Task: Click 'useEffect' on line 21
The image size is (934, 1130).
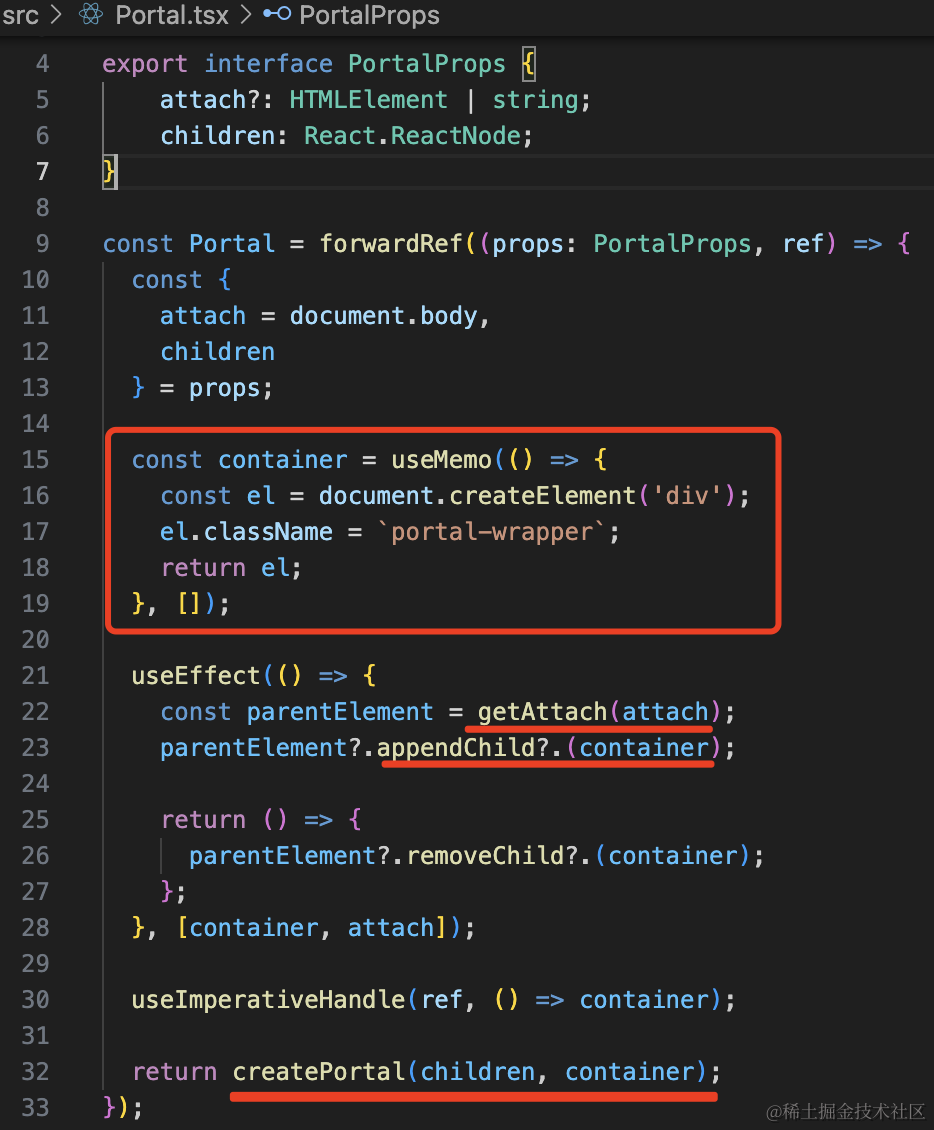Action: click(x=195, y=675)
